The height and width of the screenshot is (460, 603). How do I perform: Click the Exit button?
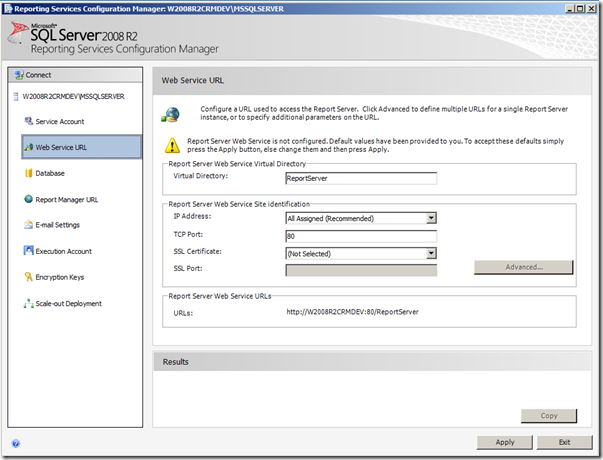pos(565,442)
